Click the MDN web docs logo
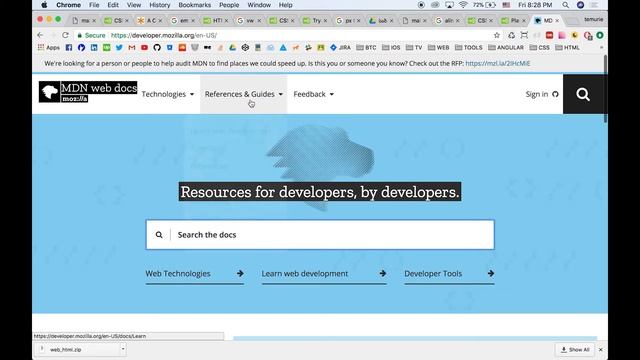Image resolution: width=640 pixels, height=360 pixels. 88,92
